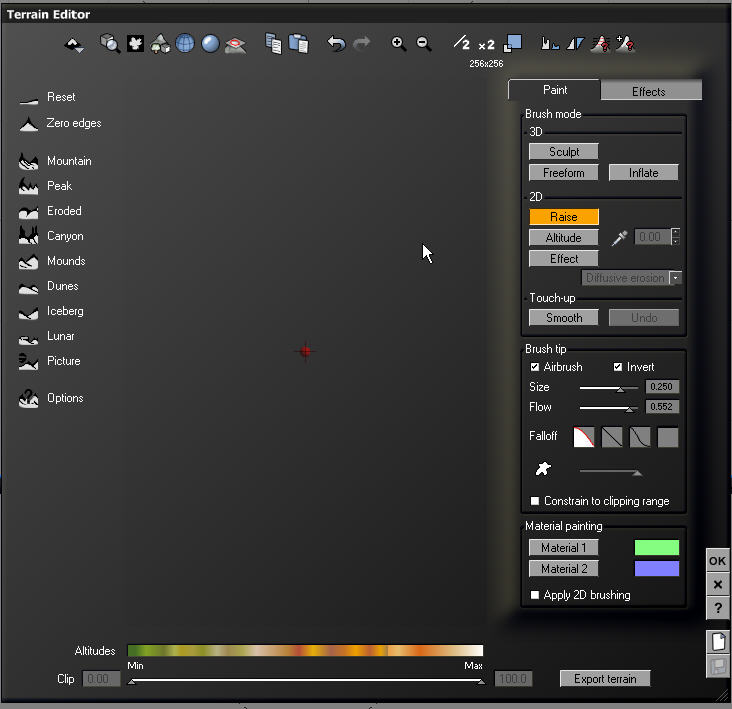732x709 pixels.
Task: Paste terrain with the paste icon
Action: click(x=298, y=44)
